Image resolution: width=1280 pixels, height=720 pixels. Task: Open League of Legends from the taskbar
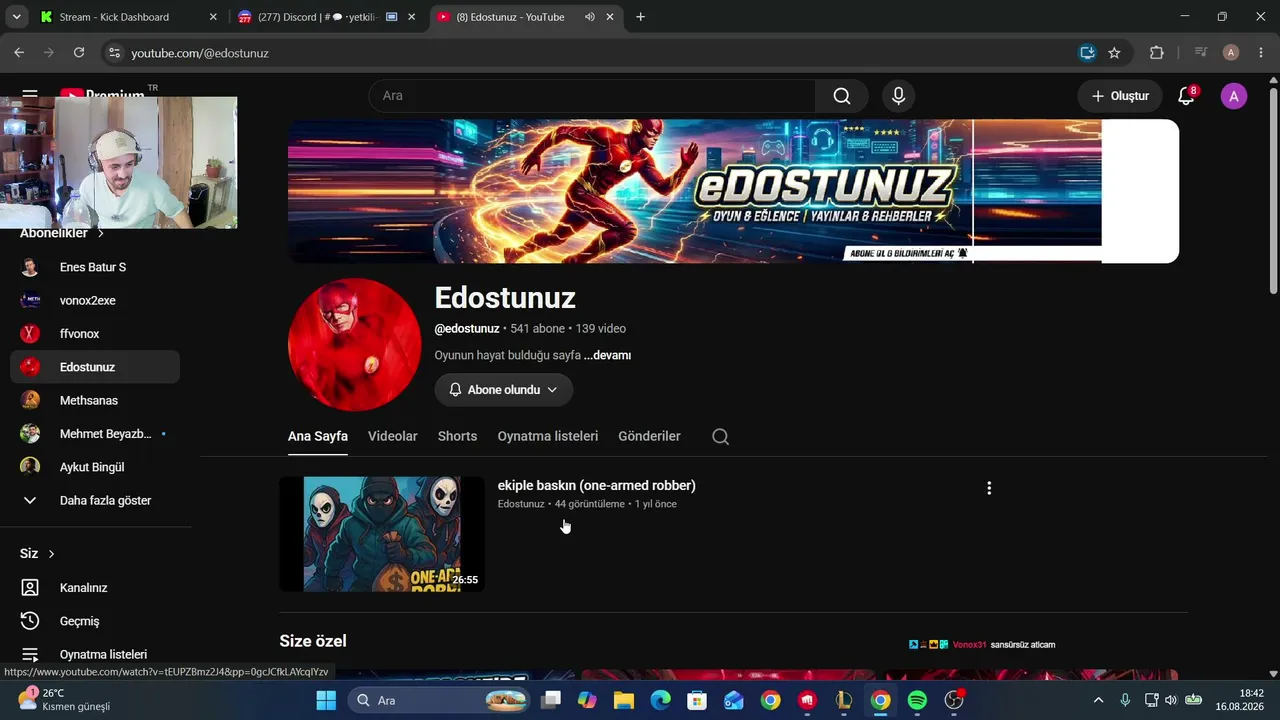point(844,700)
